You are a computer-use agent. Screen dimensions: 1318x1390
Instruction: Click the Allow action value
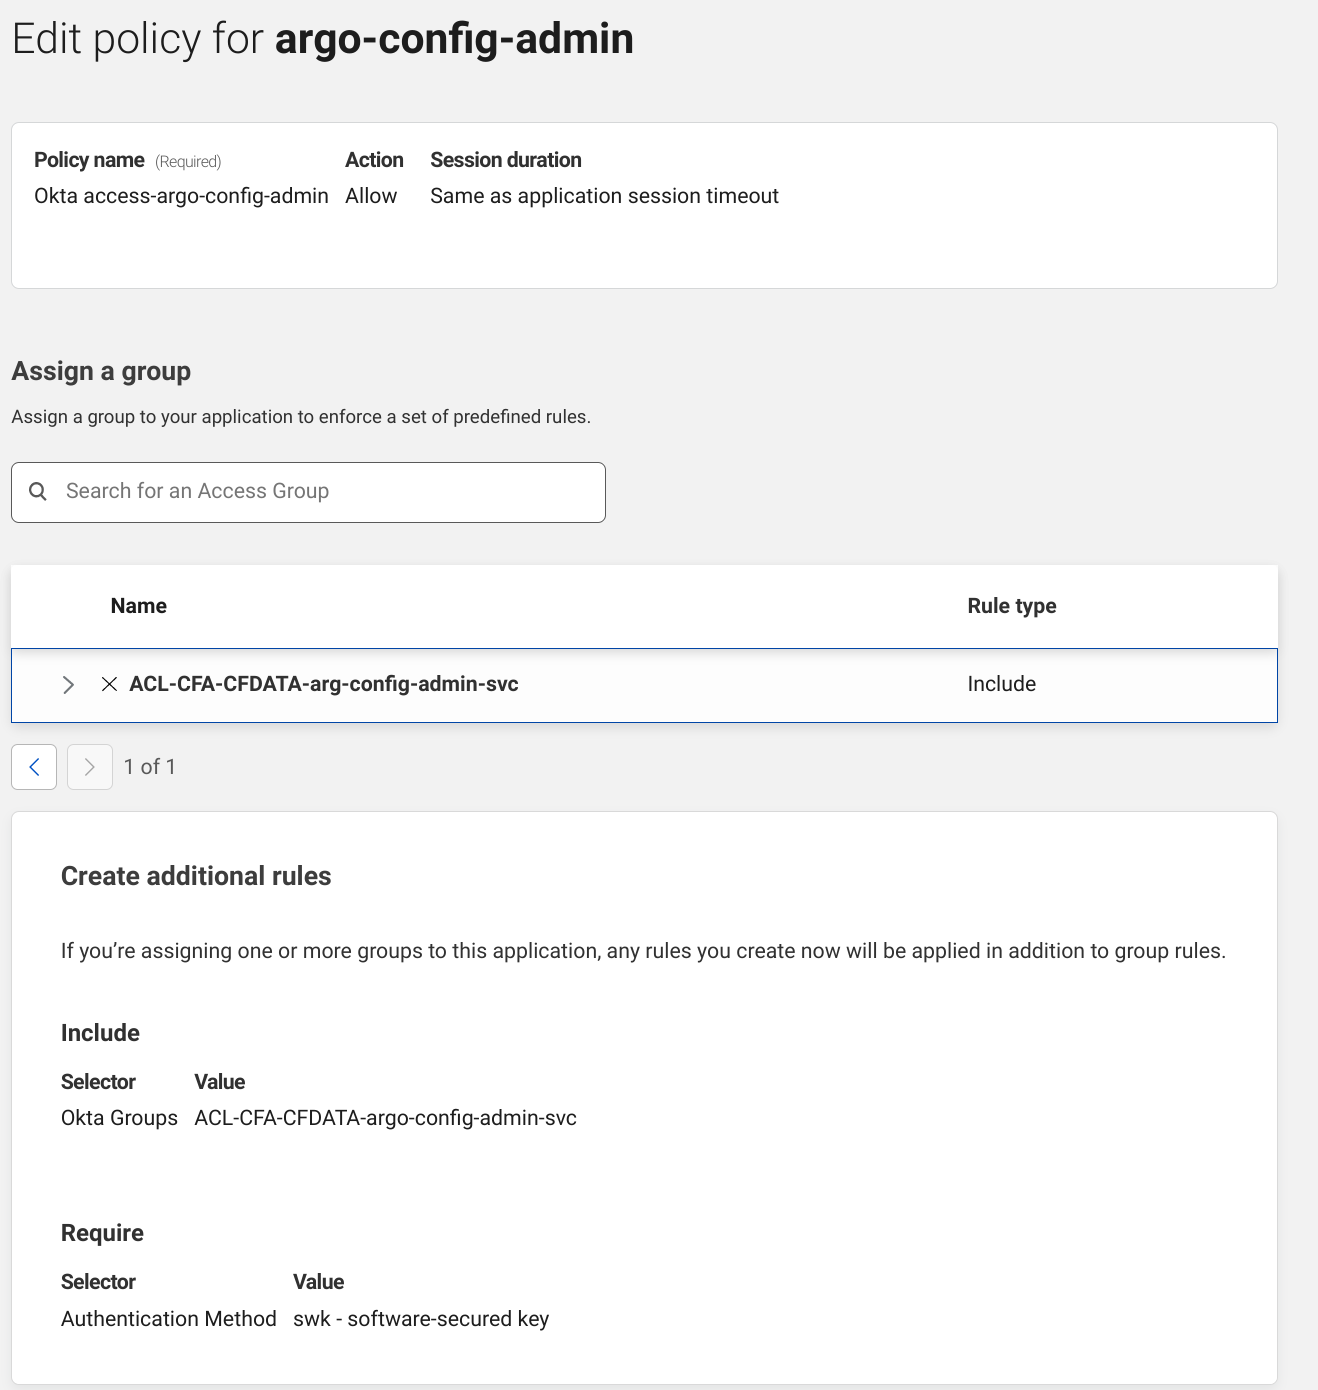coord(371,196)
